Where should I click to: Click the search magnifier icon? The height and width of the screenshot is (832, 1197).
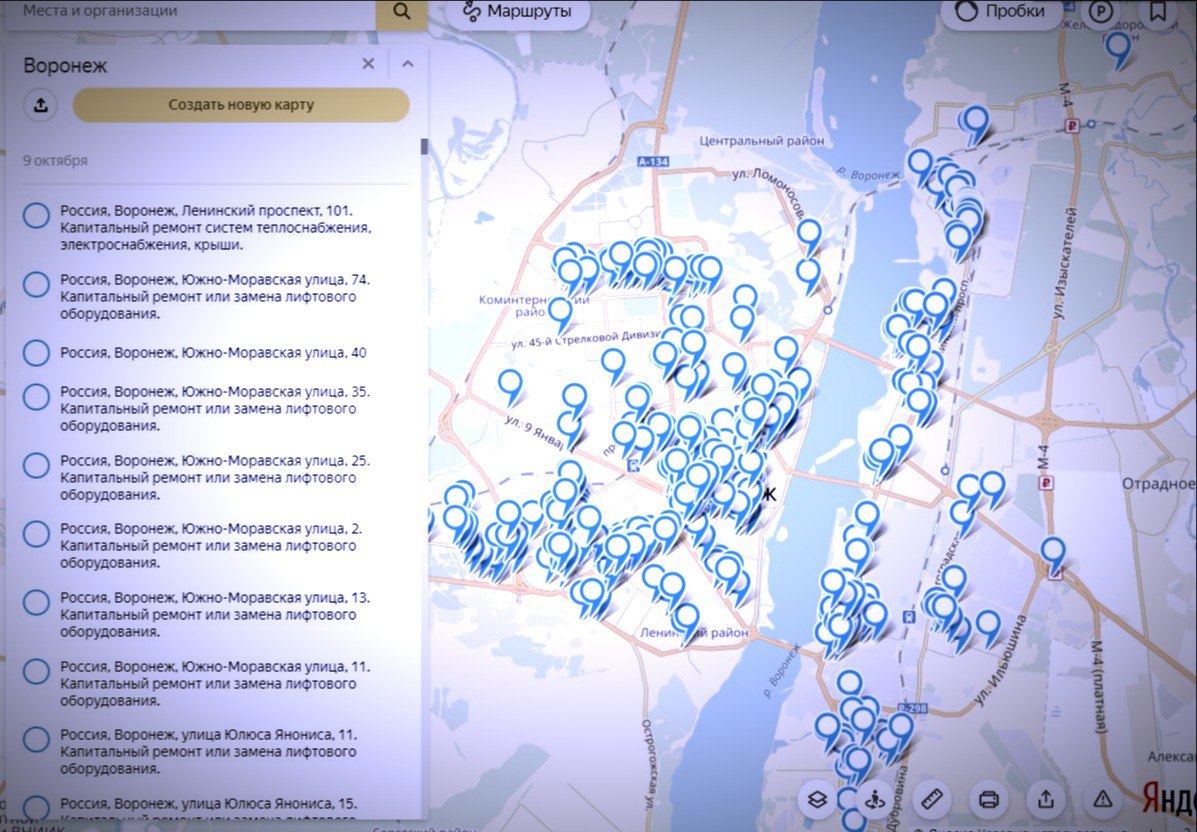(402, 12)
